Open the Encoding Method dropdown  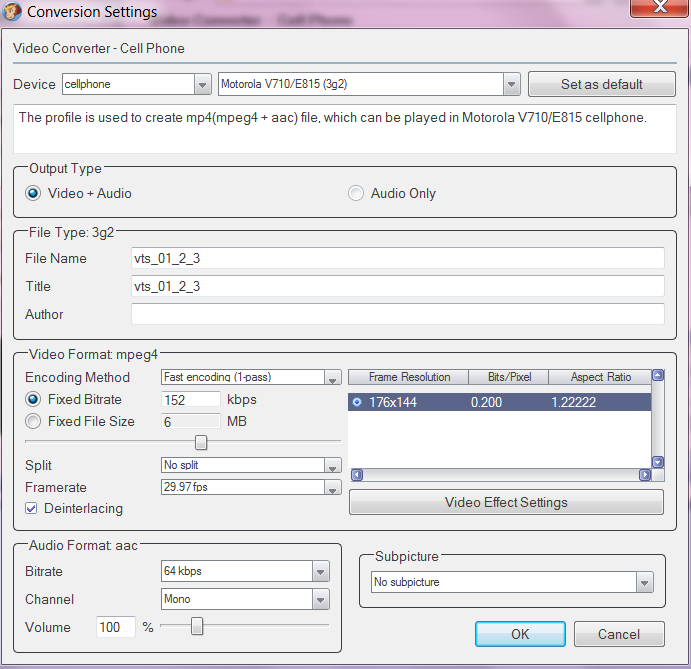point(332,378)
